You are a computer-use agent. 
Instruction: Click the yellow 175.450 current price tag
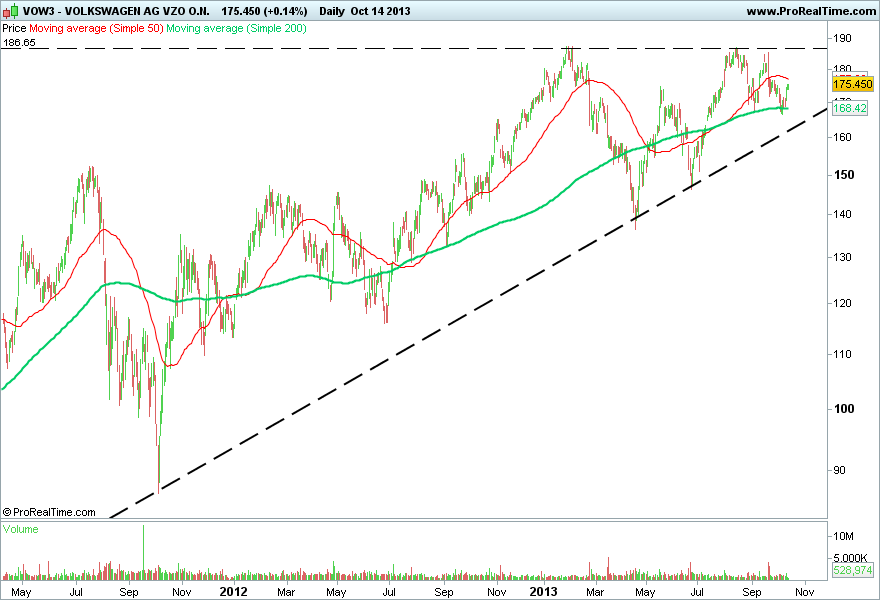tap(852, 84)
